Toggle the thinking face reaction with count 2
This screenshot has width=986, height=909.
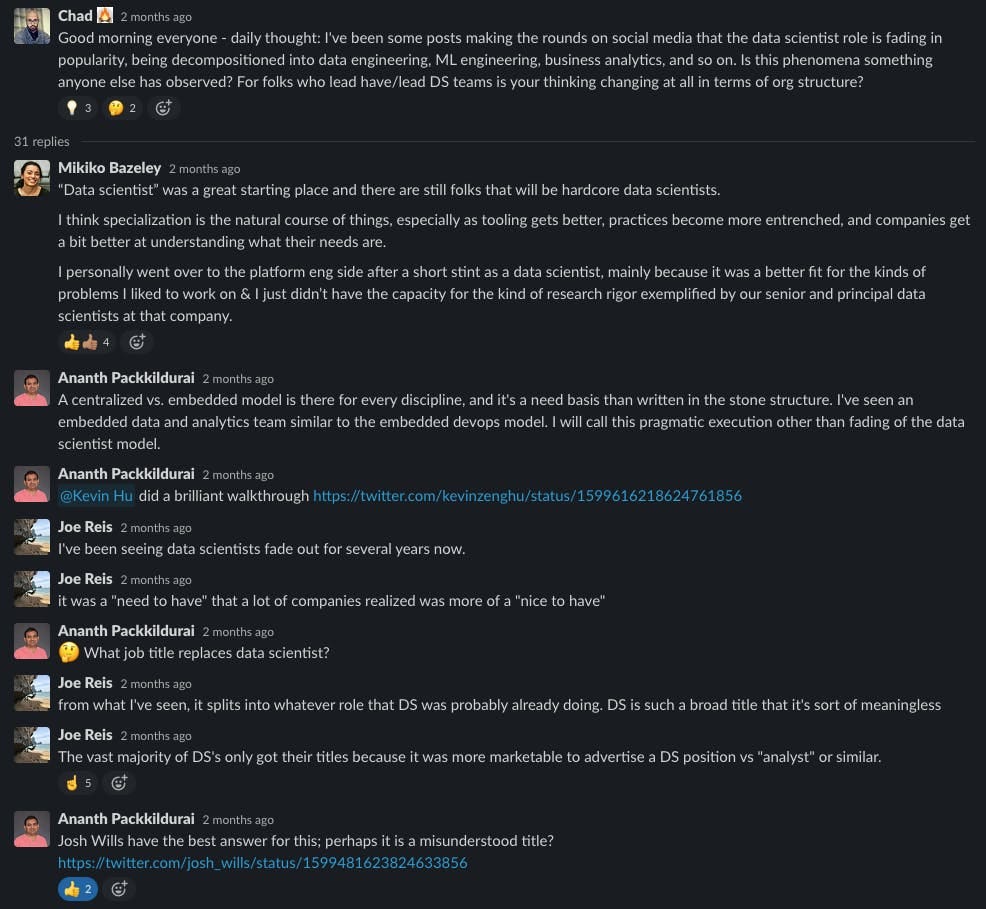coord(123,108)
